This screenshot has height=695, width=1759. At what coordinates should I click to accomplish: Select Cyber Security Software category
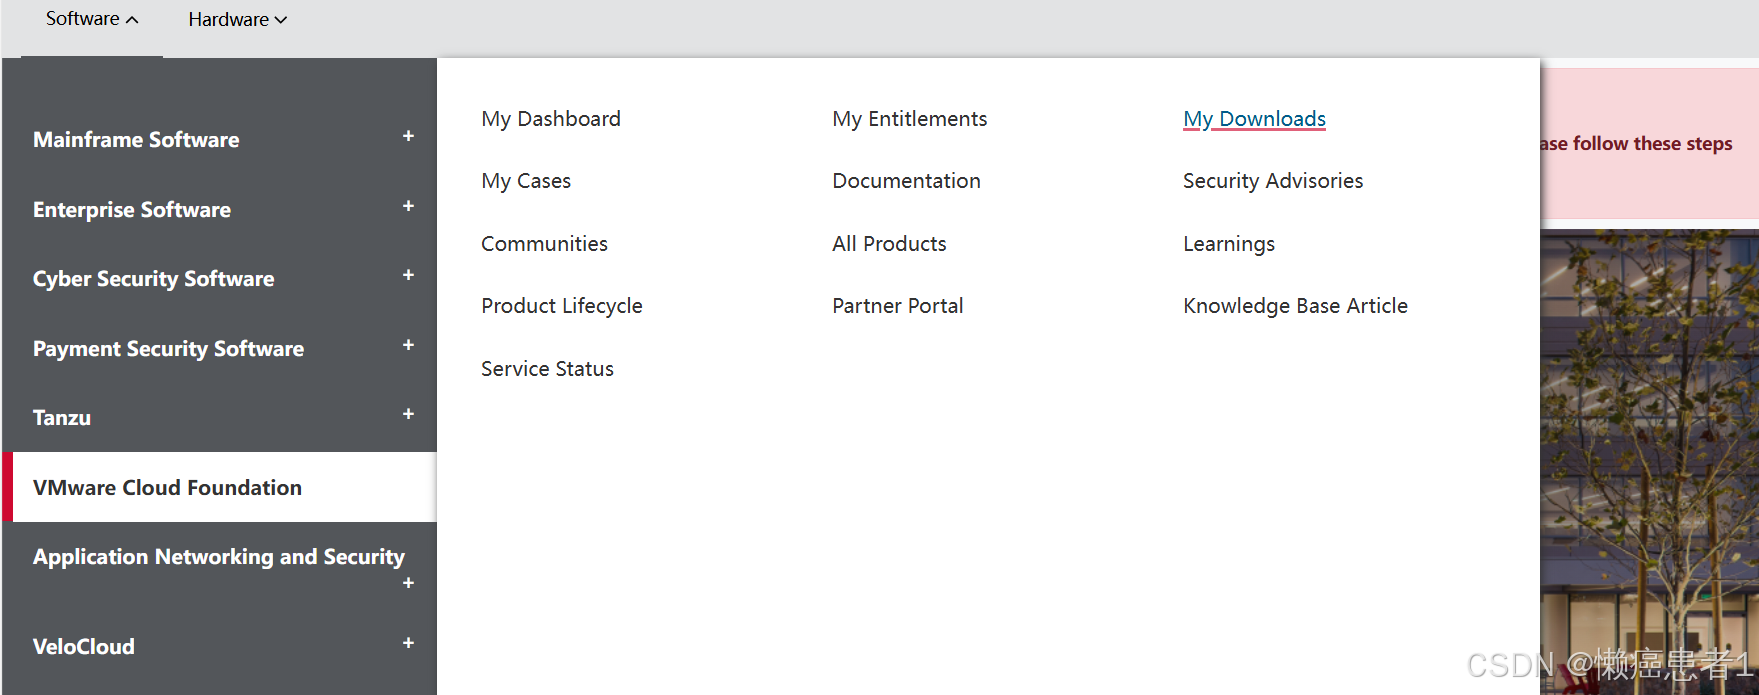(x=153, y=279)
